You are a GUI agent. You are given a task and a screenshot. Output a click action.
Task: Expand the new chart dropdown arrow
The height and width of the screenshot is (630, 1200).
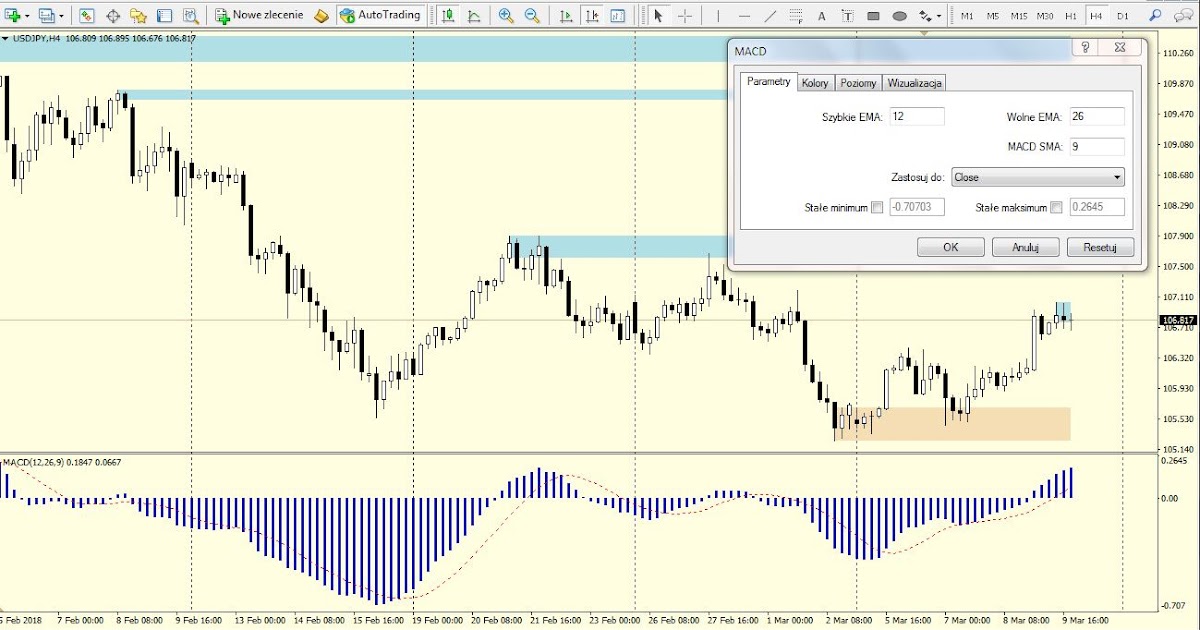tap(28, 16)
